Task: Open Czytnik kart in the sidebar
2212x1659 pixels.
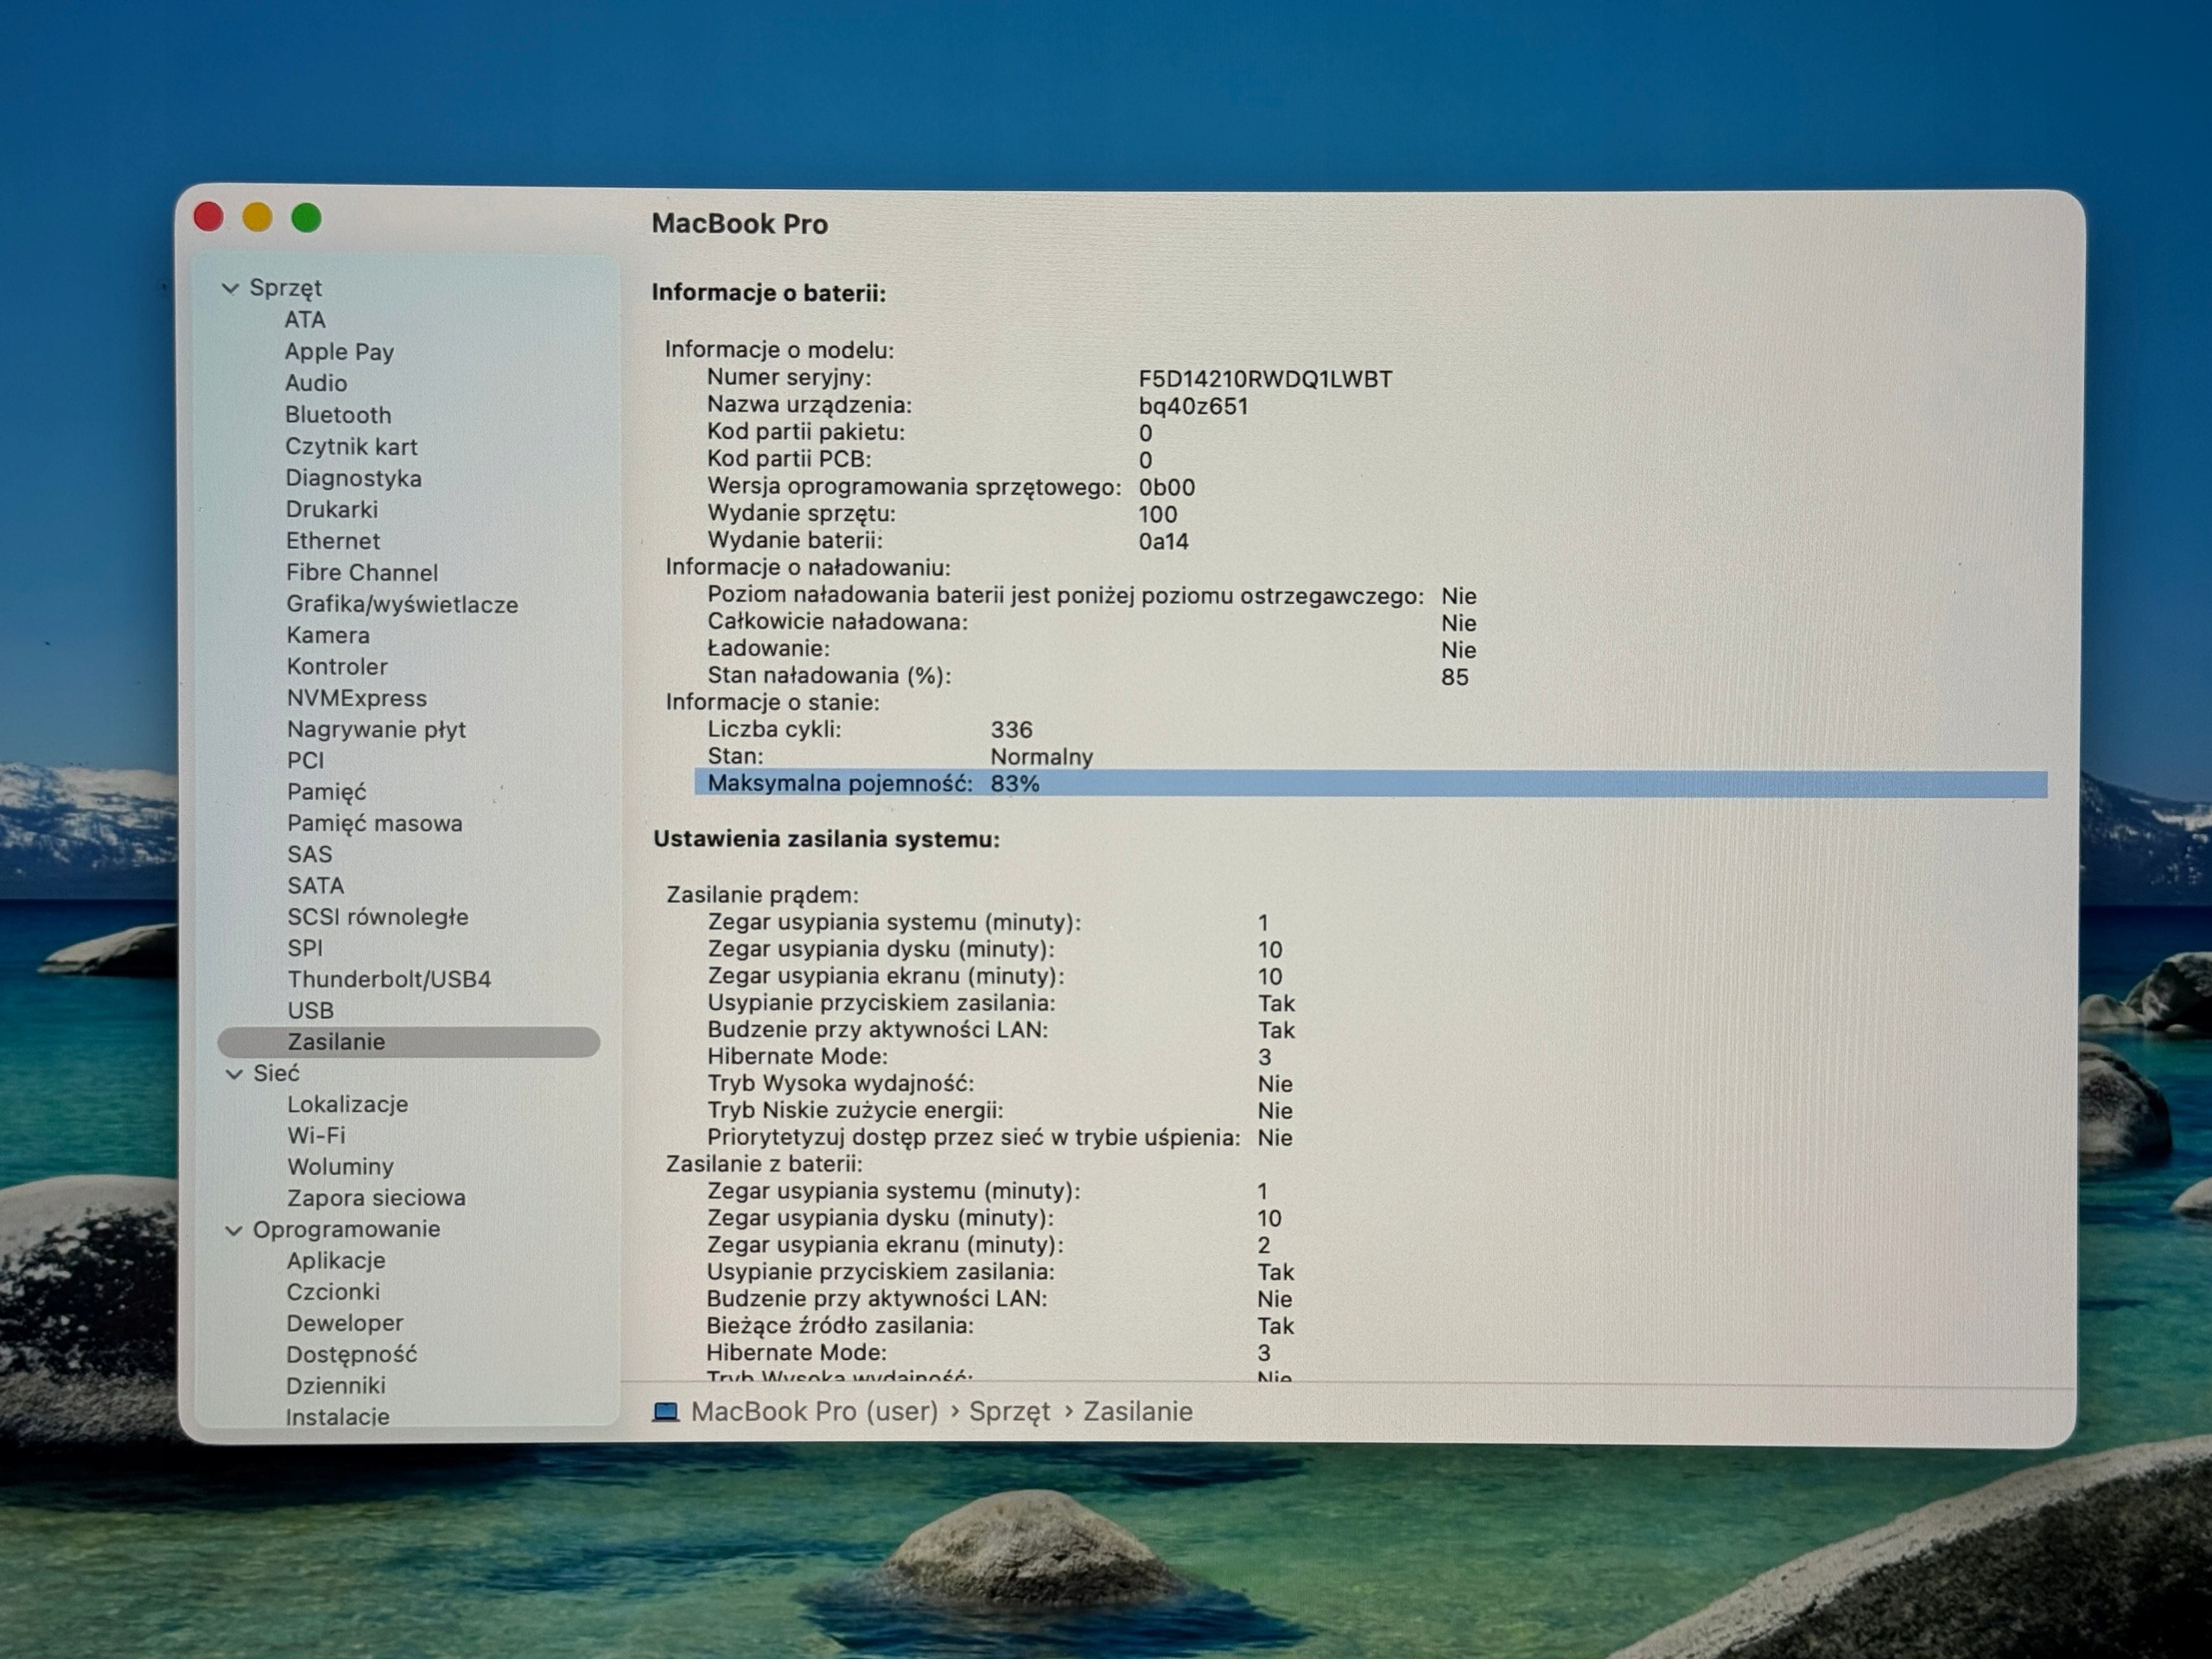Action: [x=351, y=447]
